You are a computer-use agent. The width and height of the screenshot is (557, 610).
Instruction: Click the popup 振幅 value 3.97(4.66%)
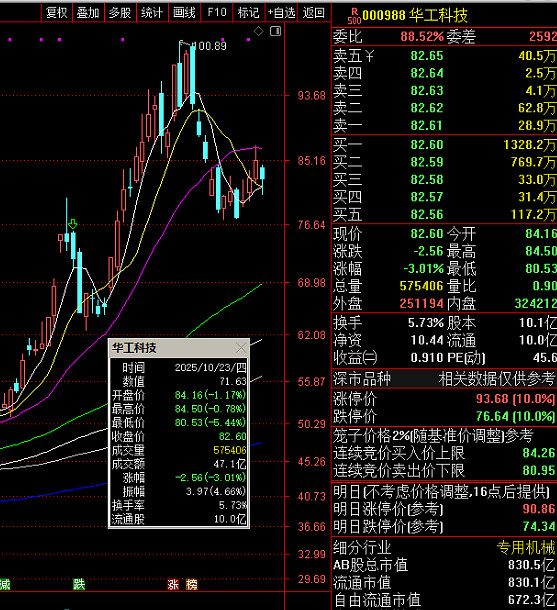[216, 492]
